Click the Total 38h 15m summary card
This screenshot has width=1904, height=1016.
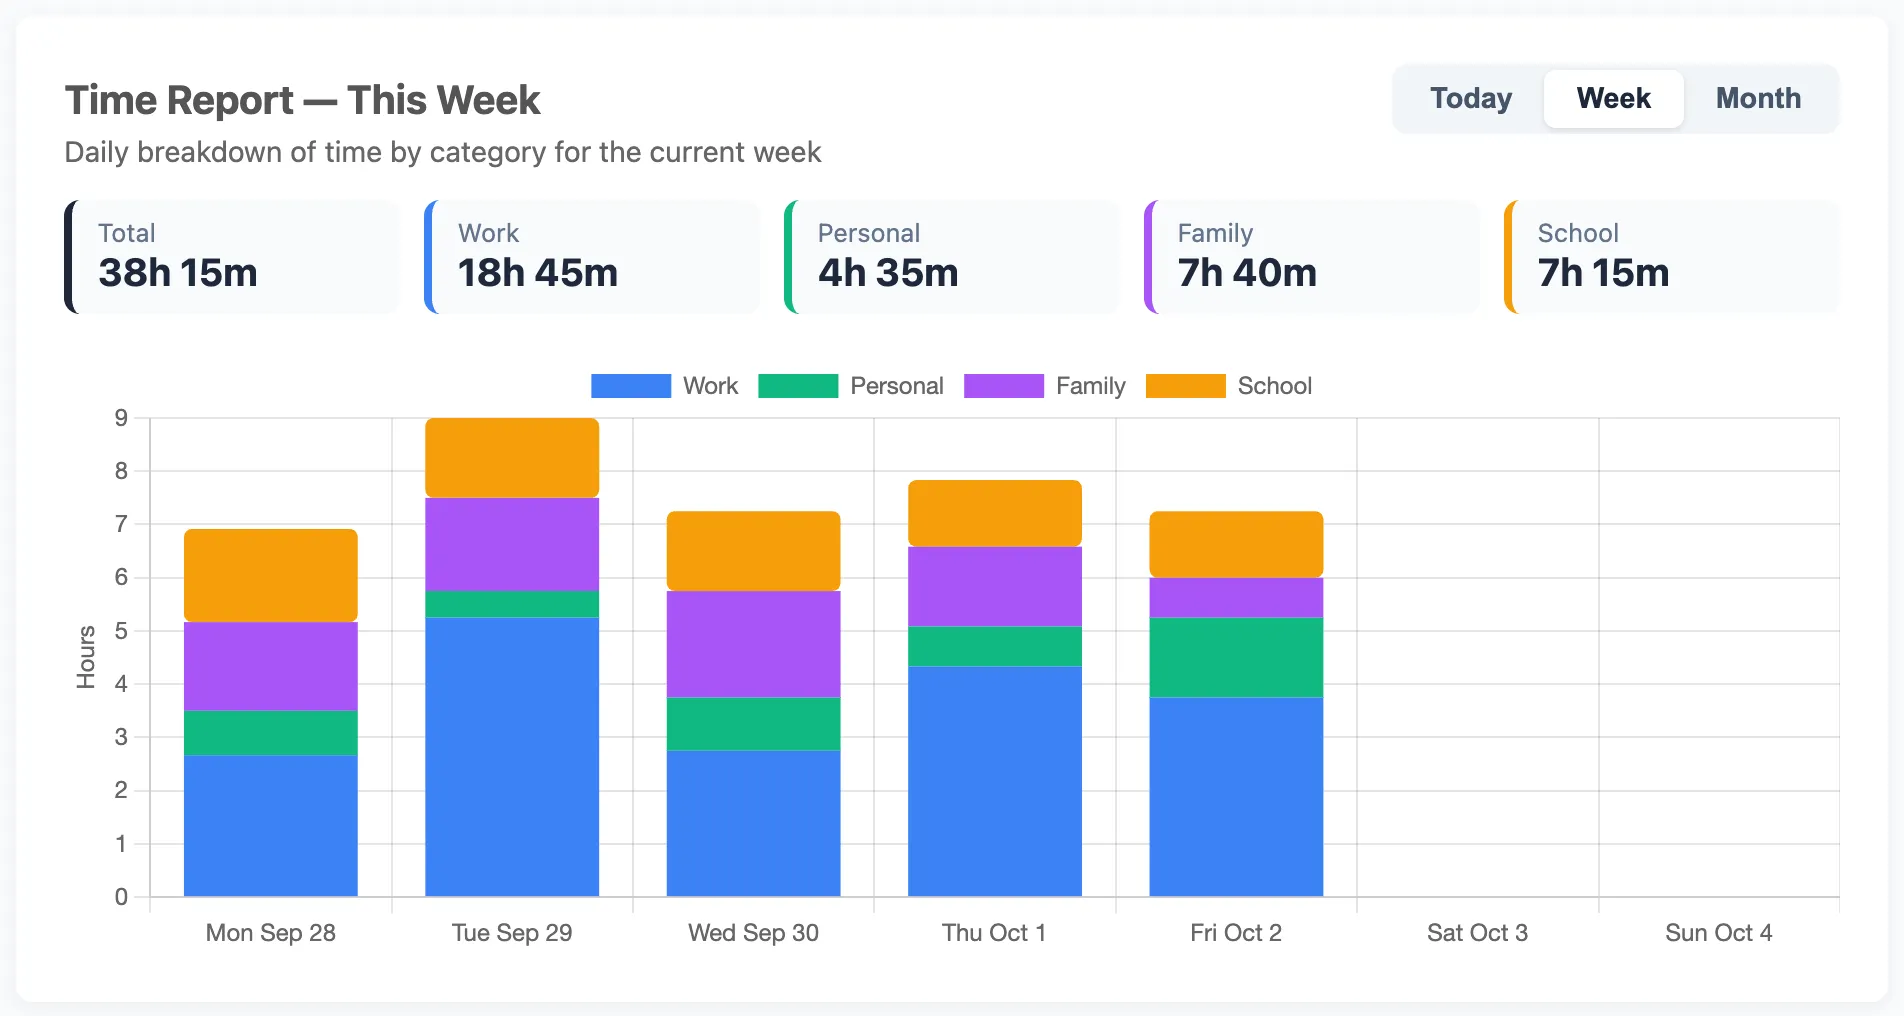click(x=232, y=257)
